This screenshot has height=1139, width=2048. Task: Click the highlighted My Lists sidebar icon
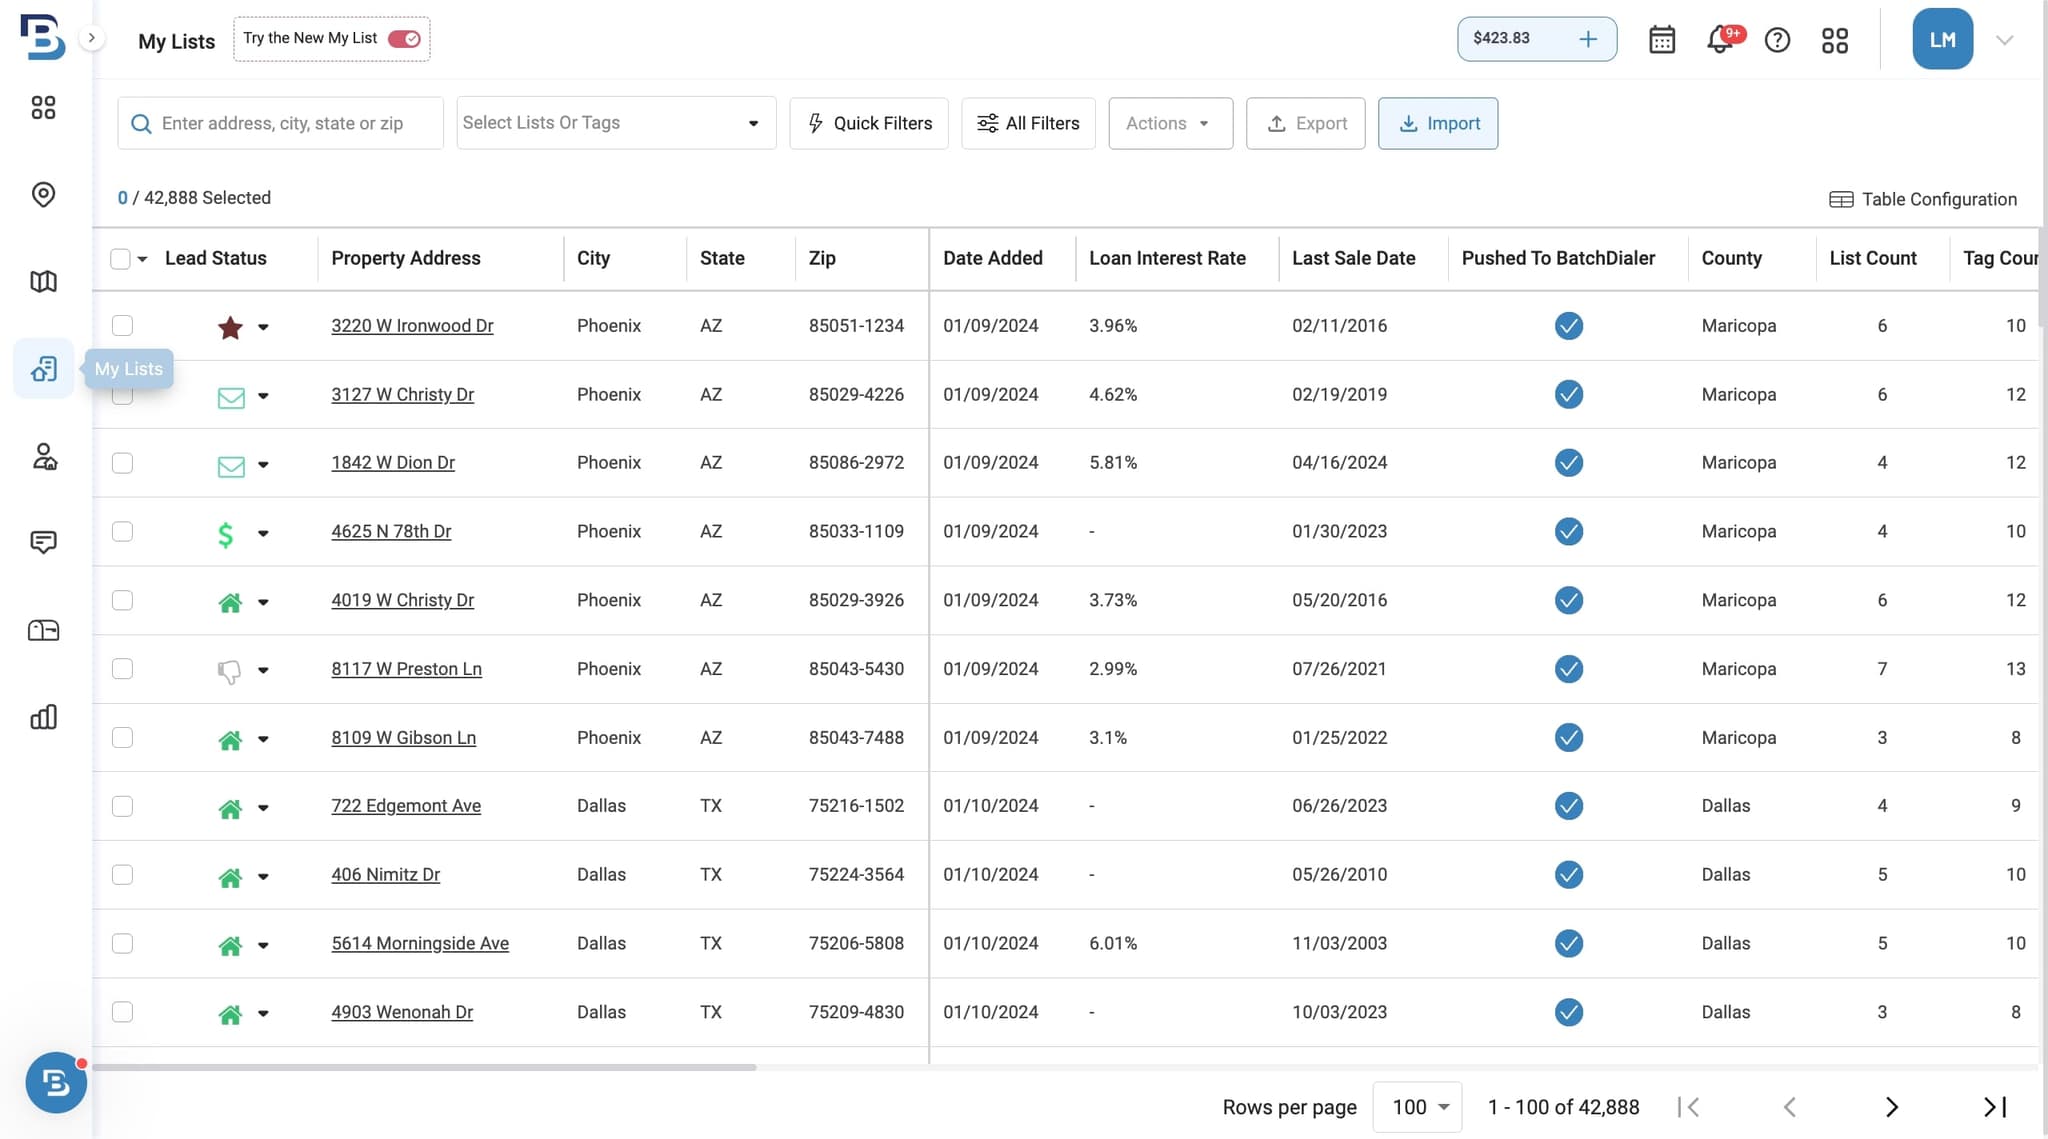click(x=42, y=368)
